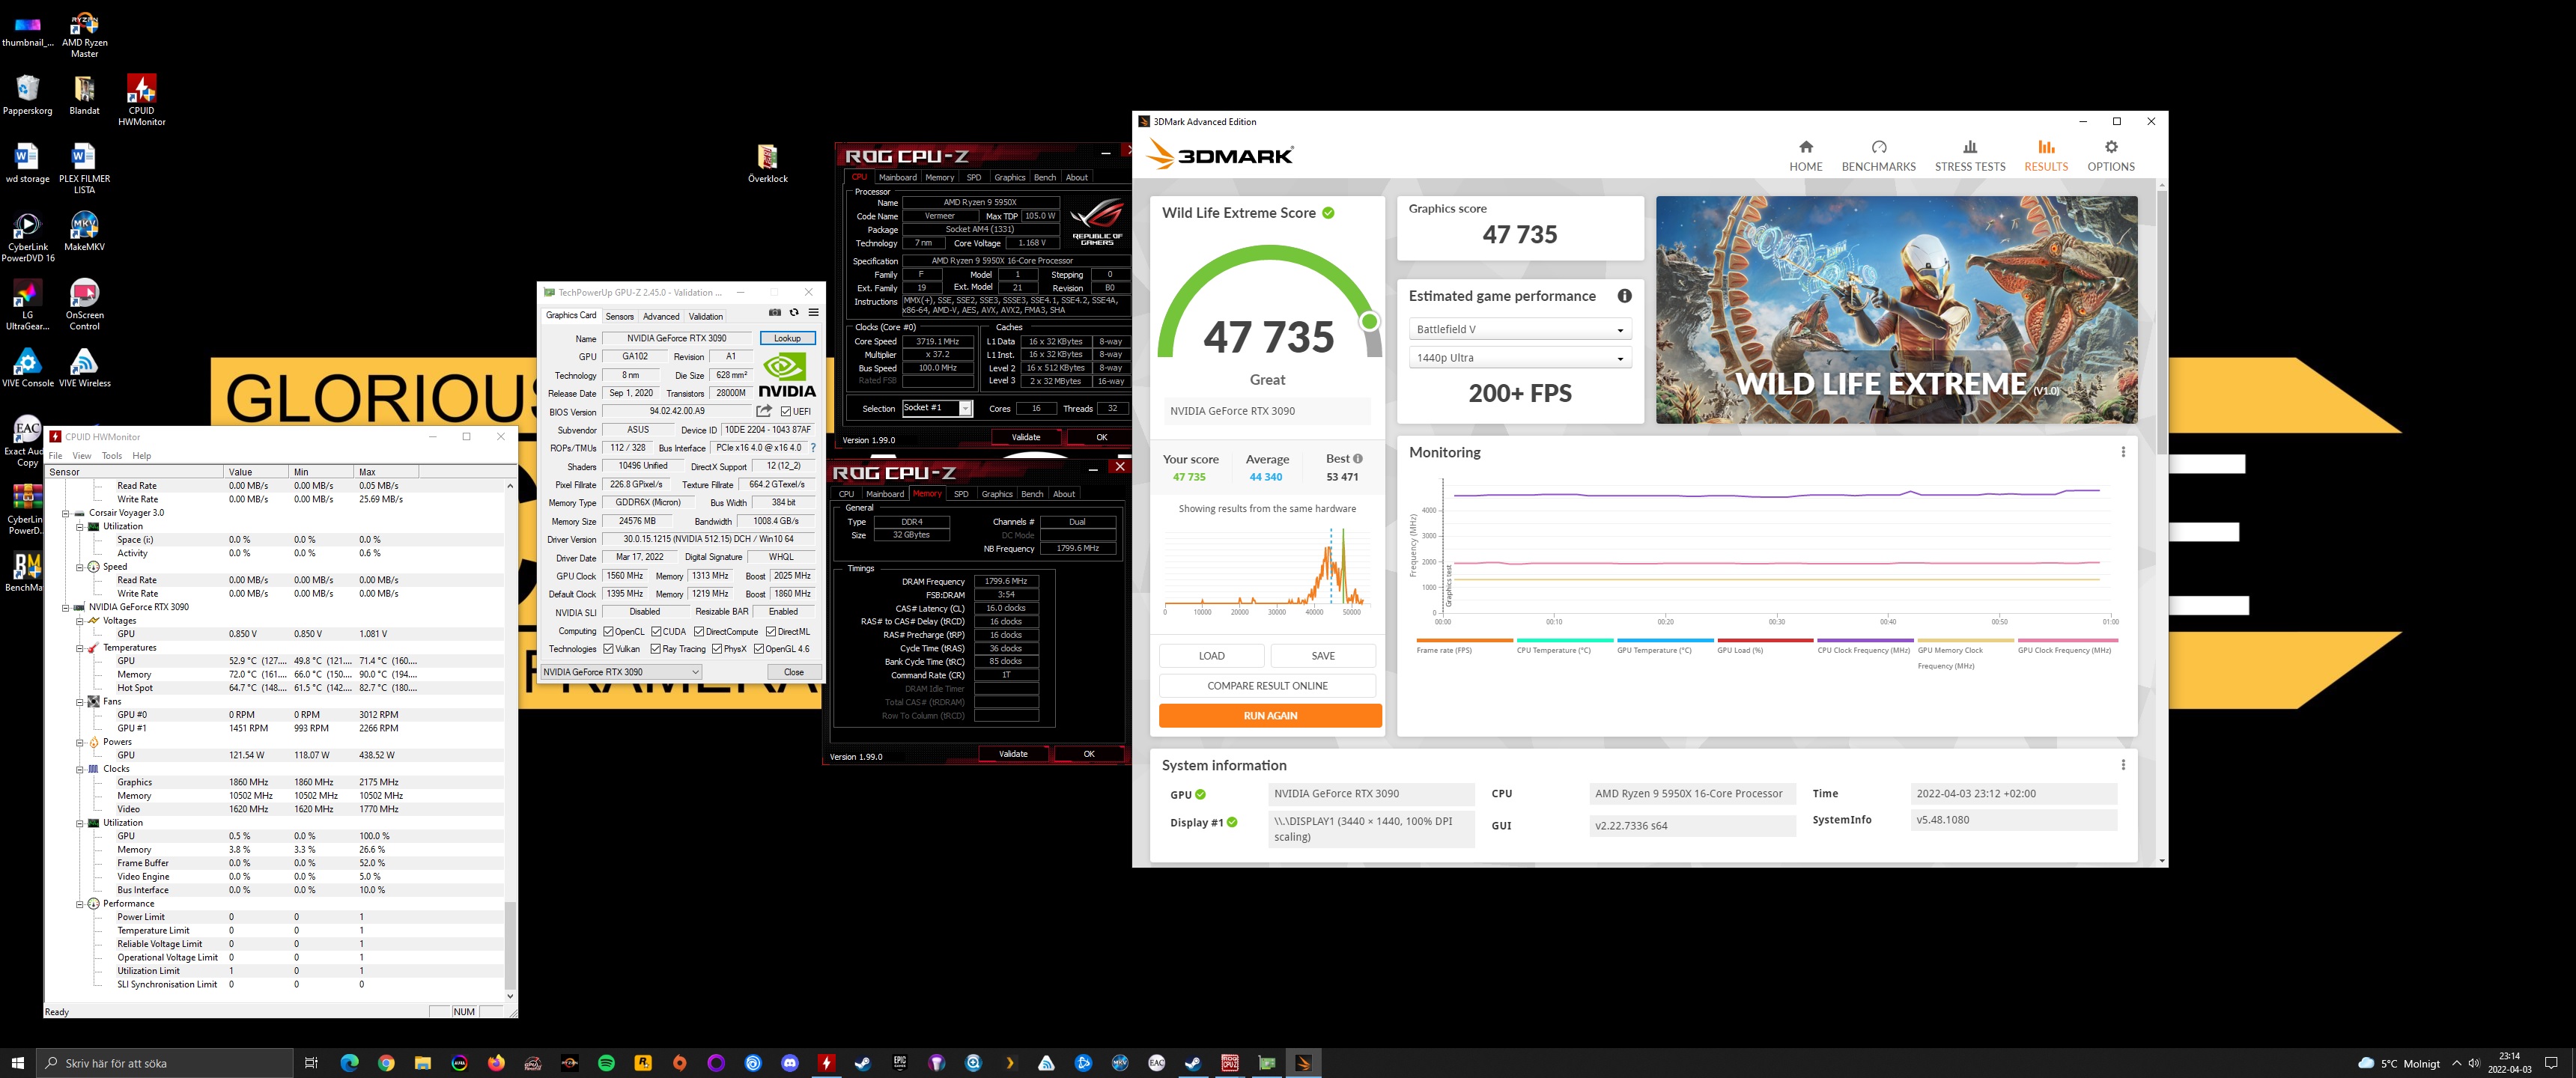
Task: Open the AMD Ryzen Master desktop shortcut
Action: (84, 34)
